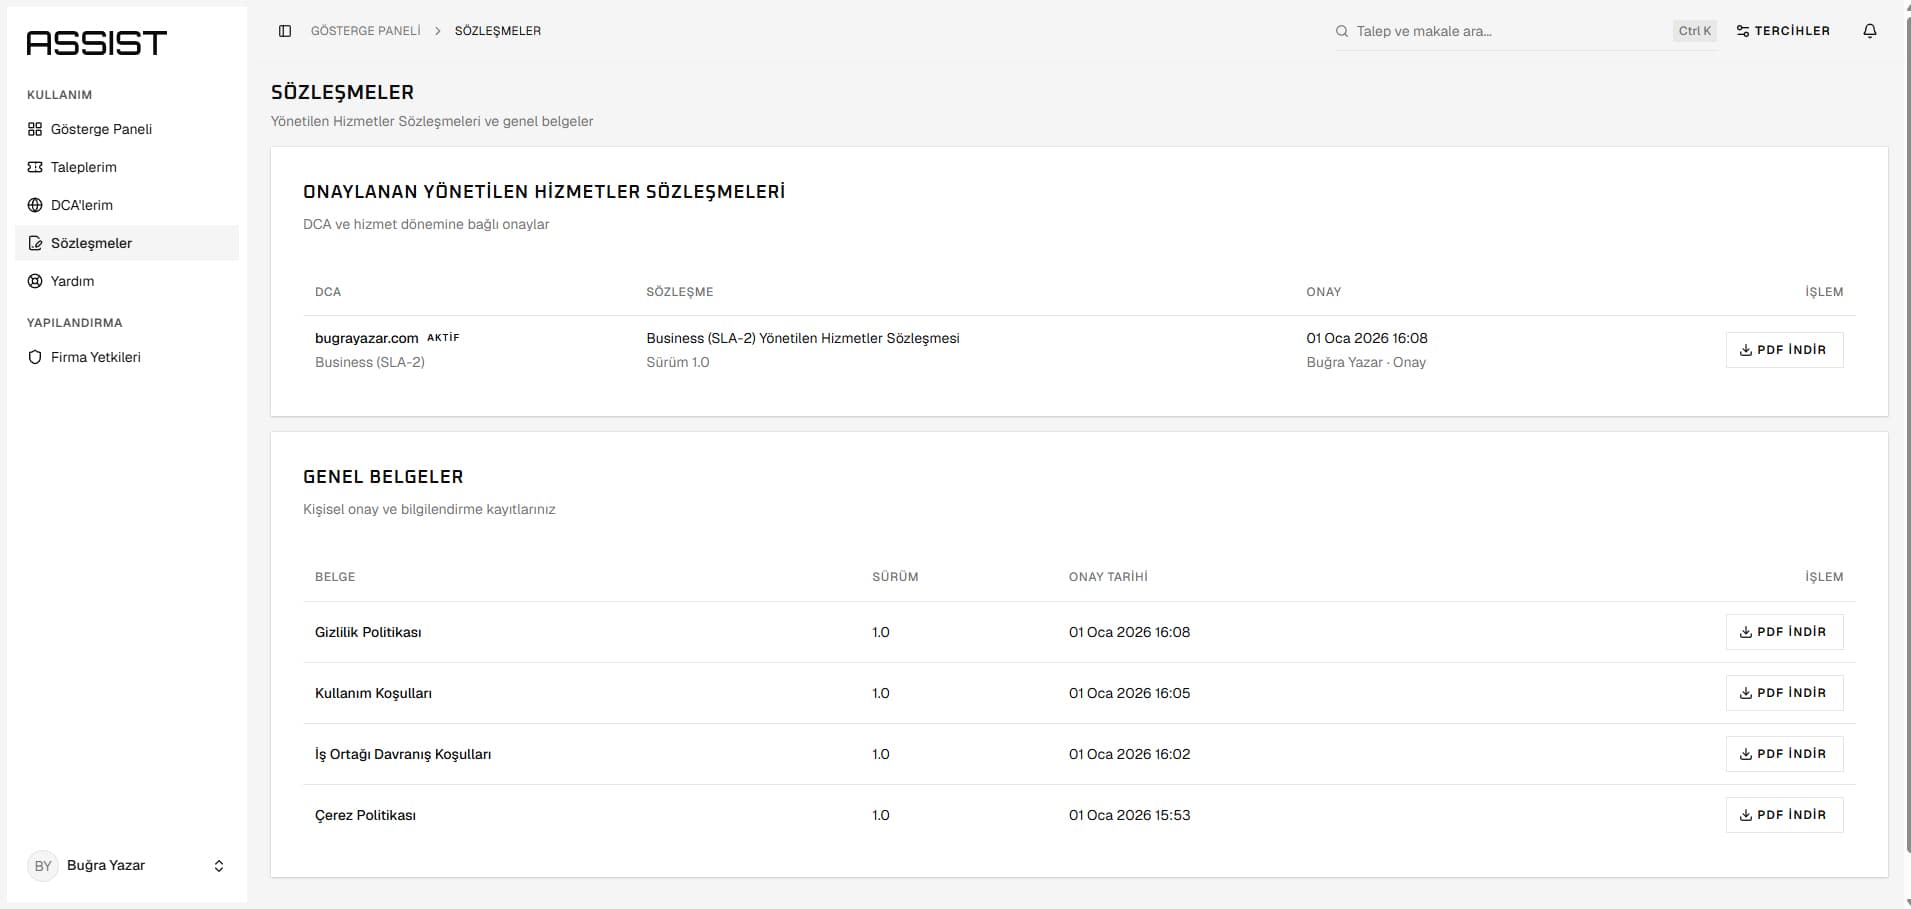The height and width of the screenshot is (909, 1911).
Task: Download Gizlilik Politikası PDF
Action: coord(1784,632)
